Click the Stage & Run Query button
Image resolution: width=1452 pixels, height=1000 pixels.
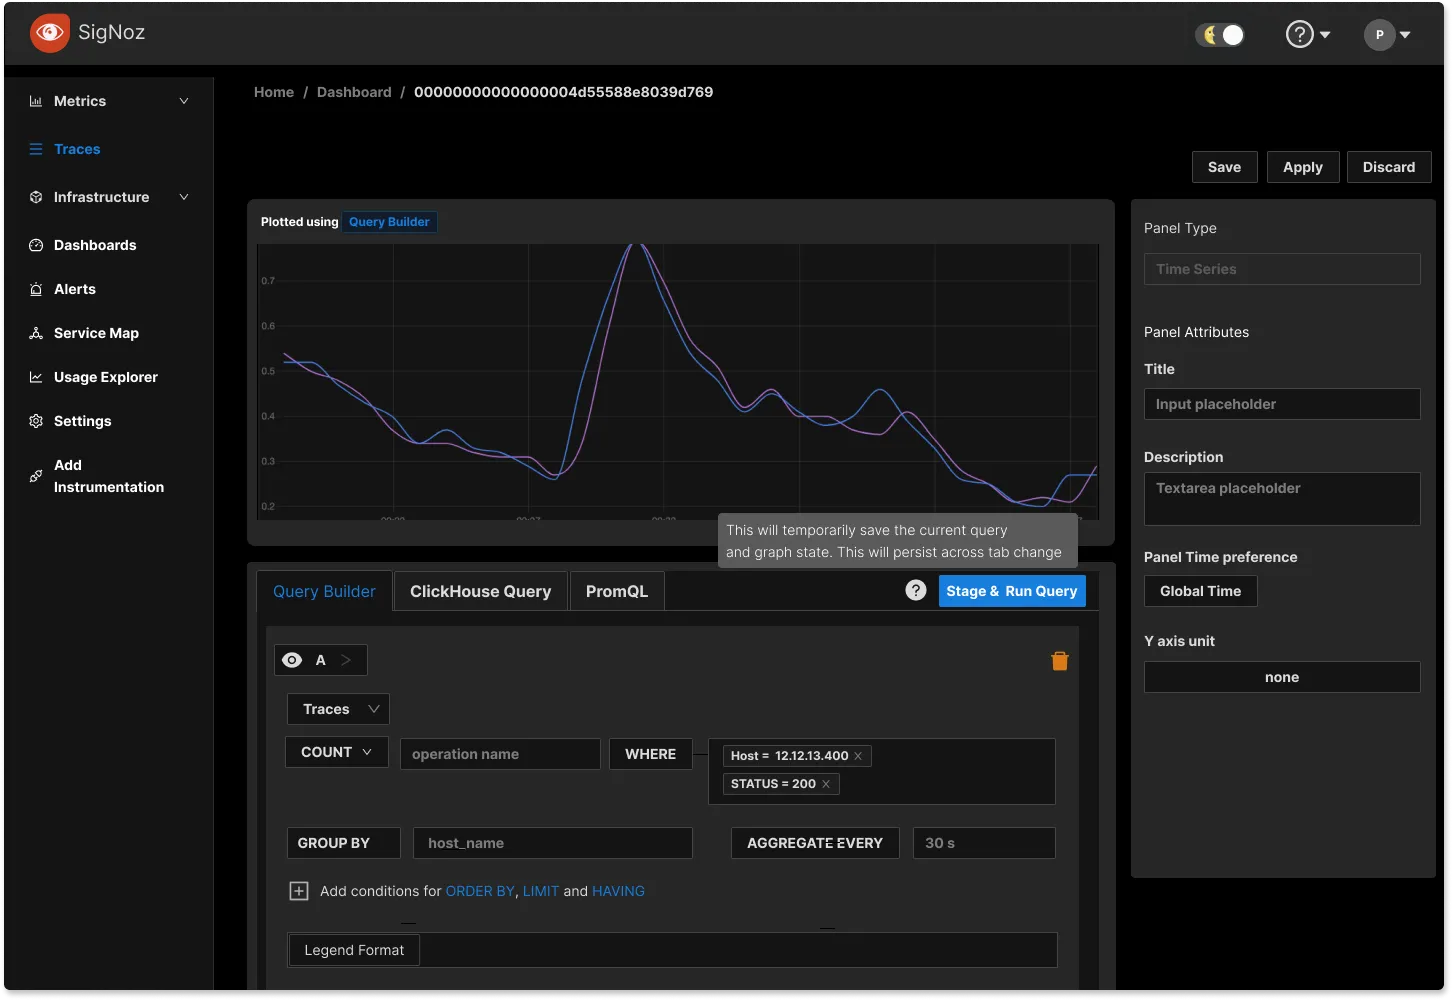tap(1011, 591)
